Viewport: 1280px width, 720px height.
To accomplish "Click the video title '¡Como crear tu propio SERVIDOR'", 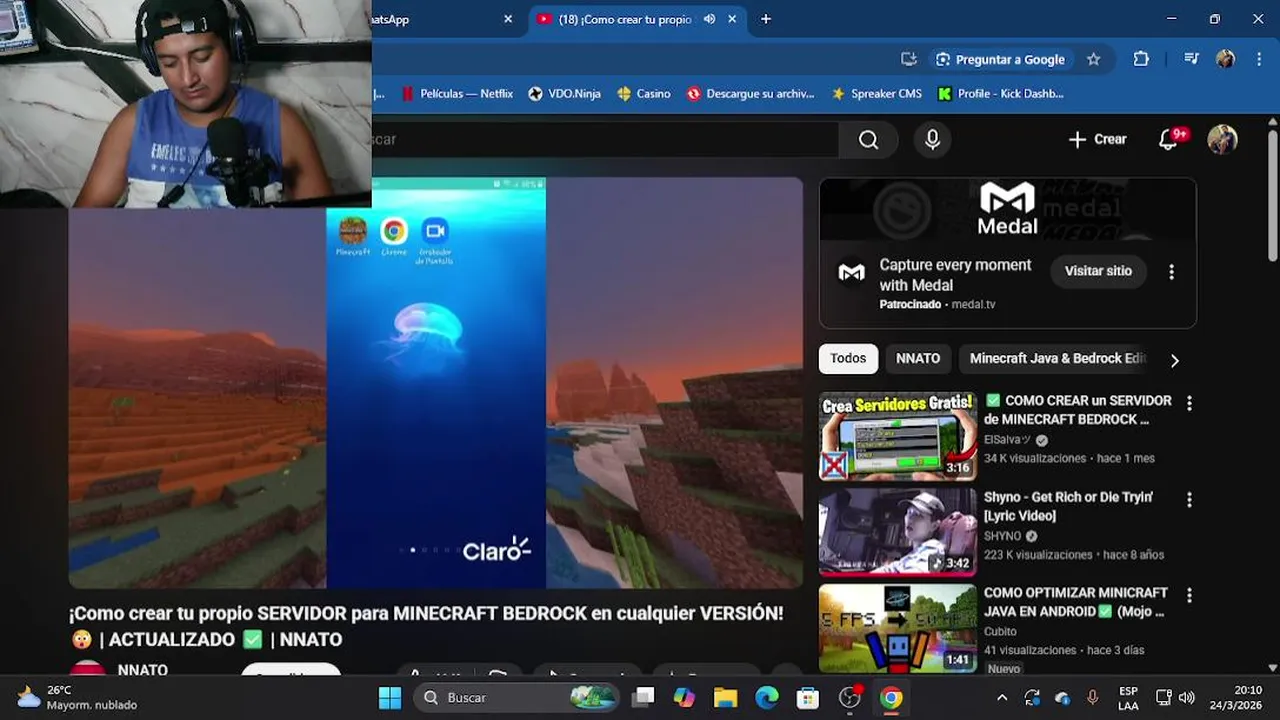I will tap(426, 626).
